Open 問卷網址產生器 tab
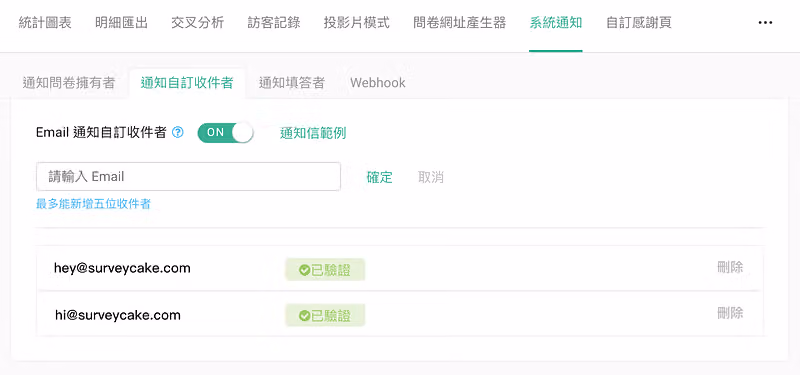Screen dimensions: 800x375 point(460,23)
